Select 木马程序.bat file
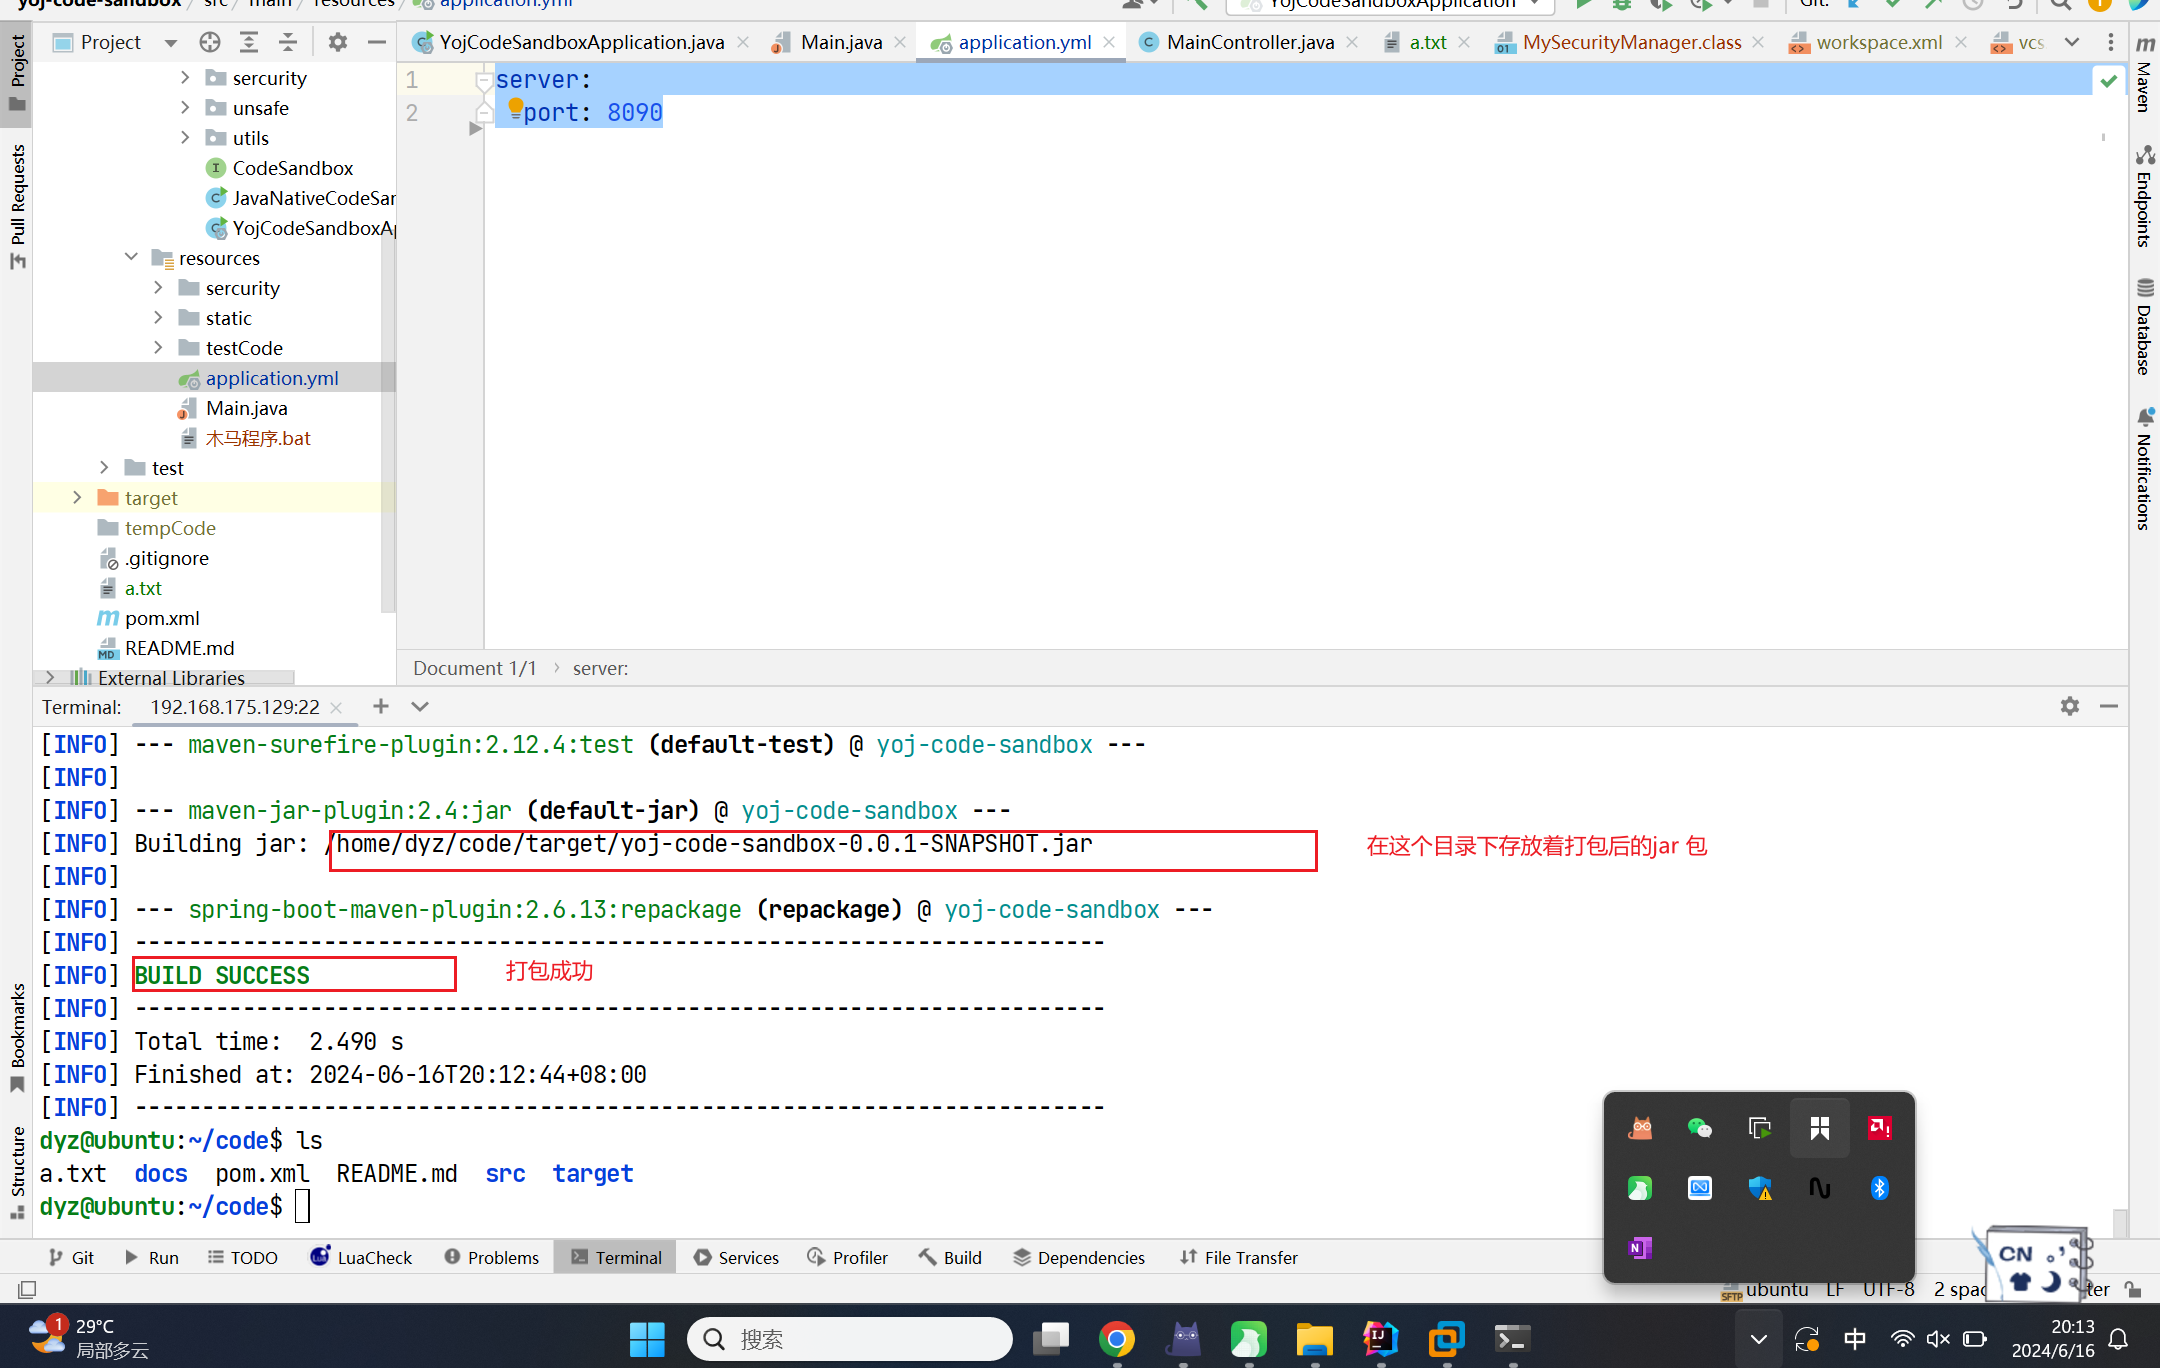2160x1368 pixels. (x=257, y=438)
